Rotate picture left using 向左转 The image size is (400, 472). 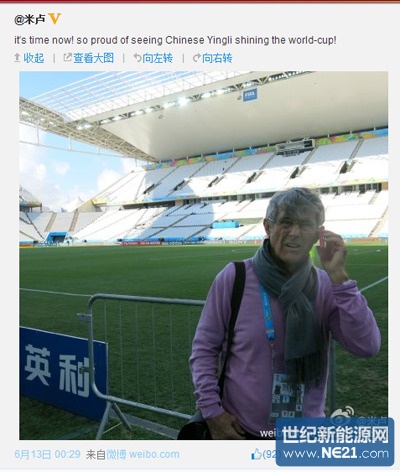pyautogui.click(x=158, y=58)
